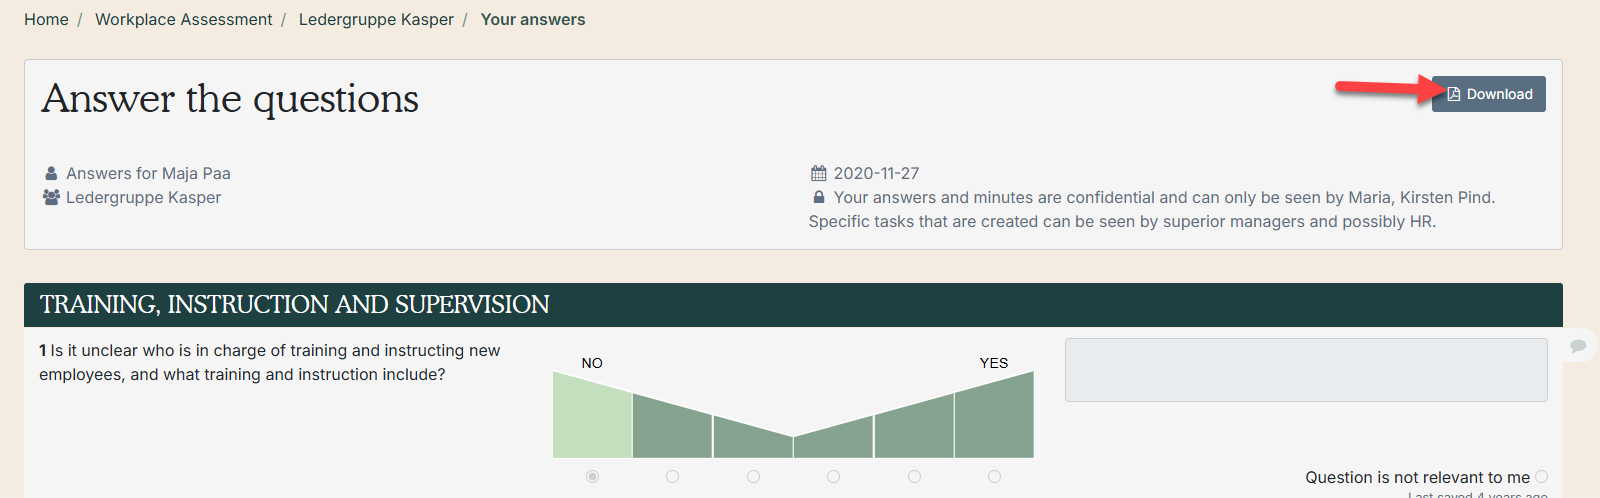Select the first NO radio button
The height and width of the screenshot is (498, 1600).
coord(592,477)
